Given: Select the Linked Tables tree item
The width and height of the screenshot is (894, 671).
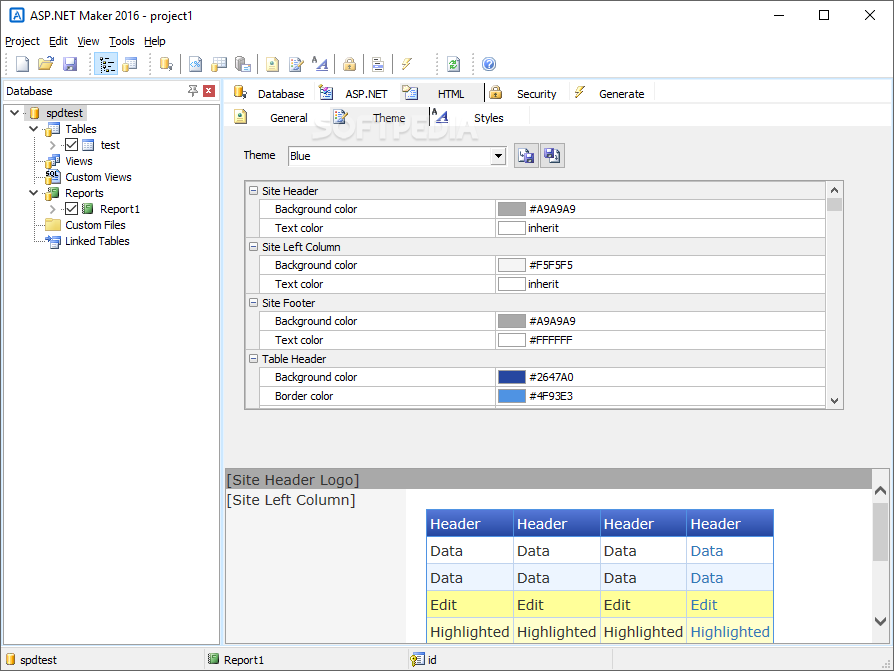Looking at the screenshot, I should click(97, 241).
